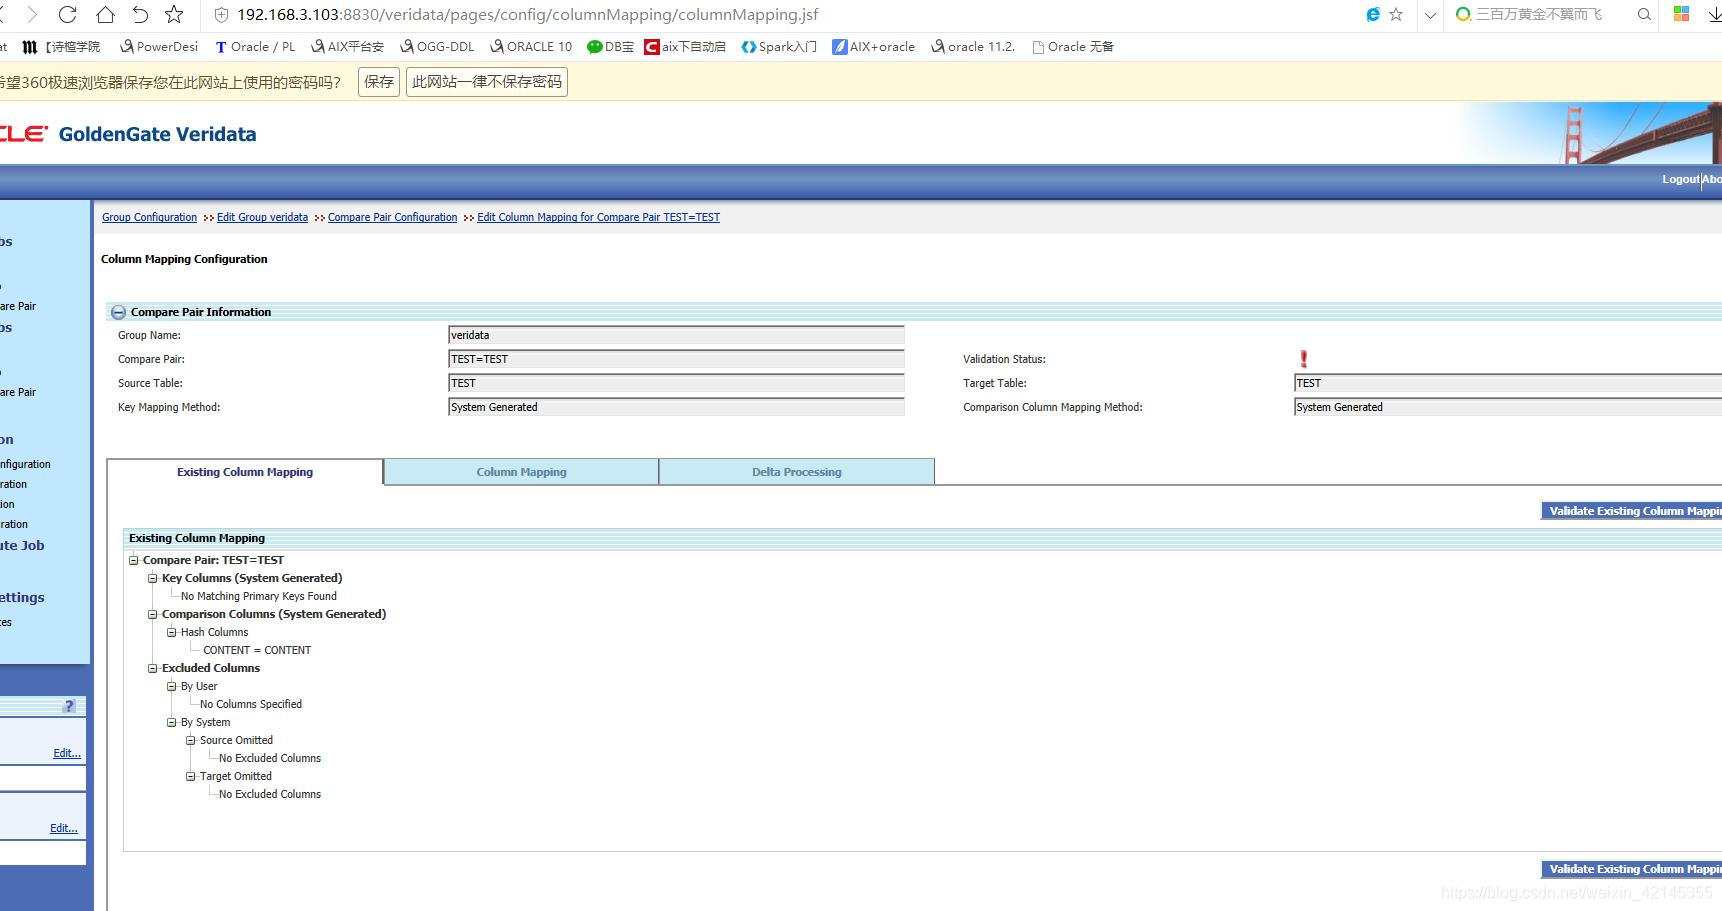
Task: Click Edit Column Mapping breadcrumb link
Action: click(x=598, y=217)
